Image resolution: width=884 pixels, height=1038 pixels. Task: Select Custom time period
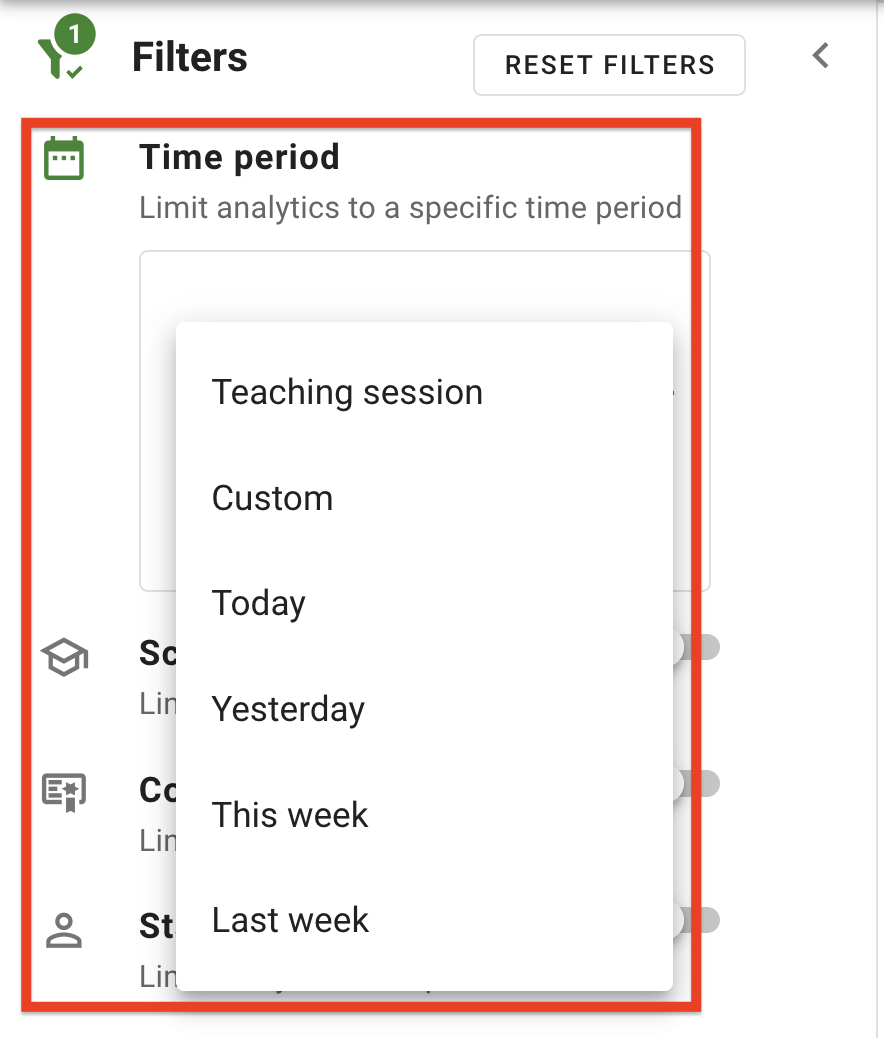272,497
